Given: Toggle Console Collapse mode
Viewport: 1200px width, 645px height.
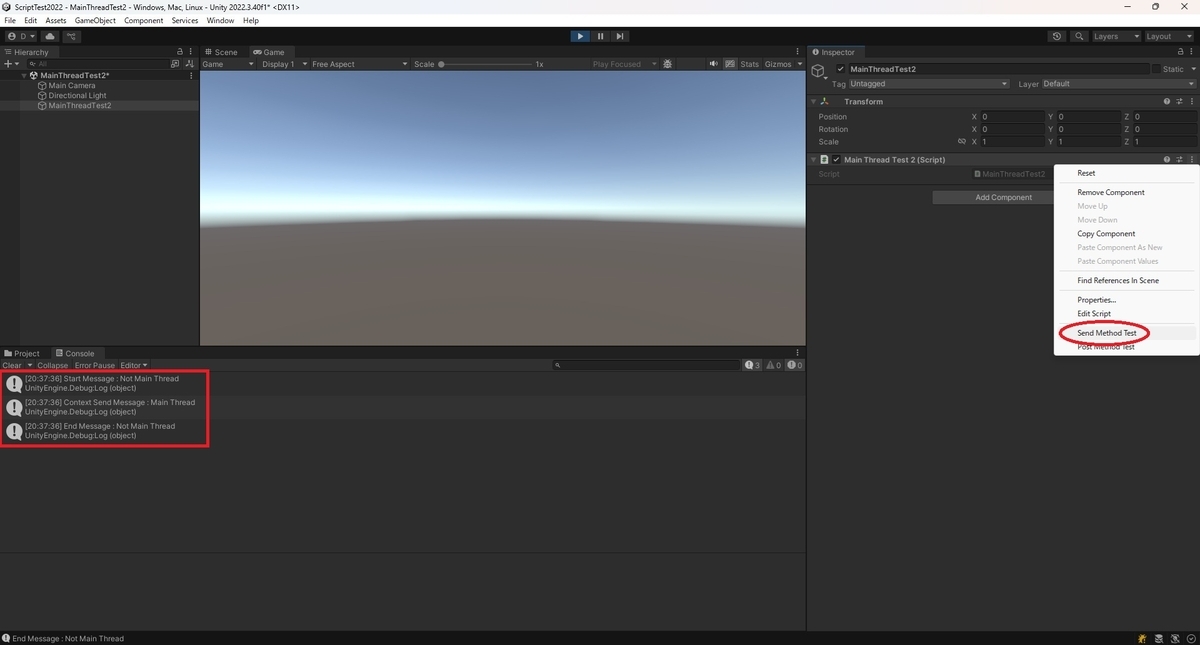Looking at the screenshot, I should tap(53, 366).
